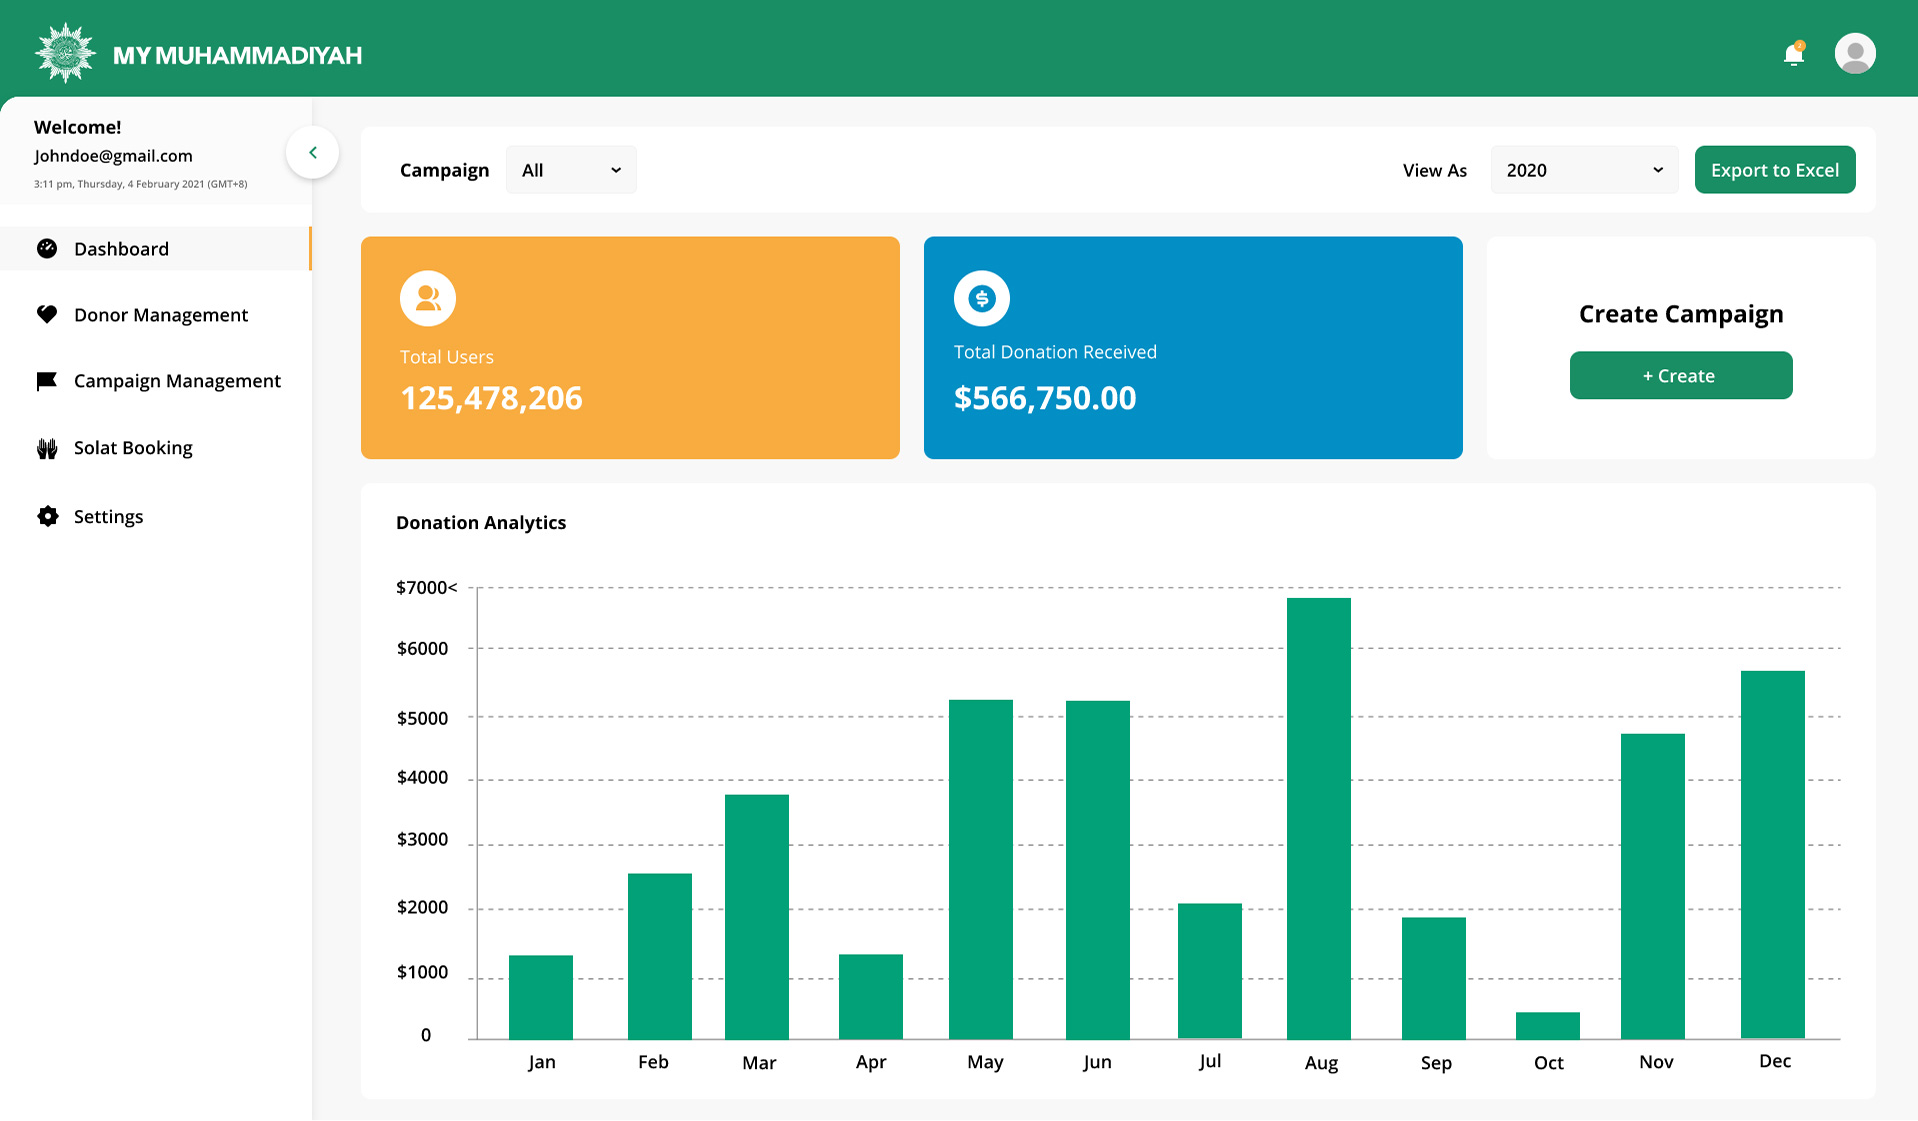Click the Nov bar in the chart
Screen dimensions: 1918x1121
pyautogui.click(x=1653, y=886)
